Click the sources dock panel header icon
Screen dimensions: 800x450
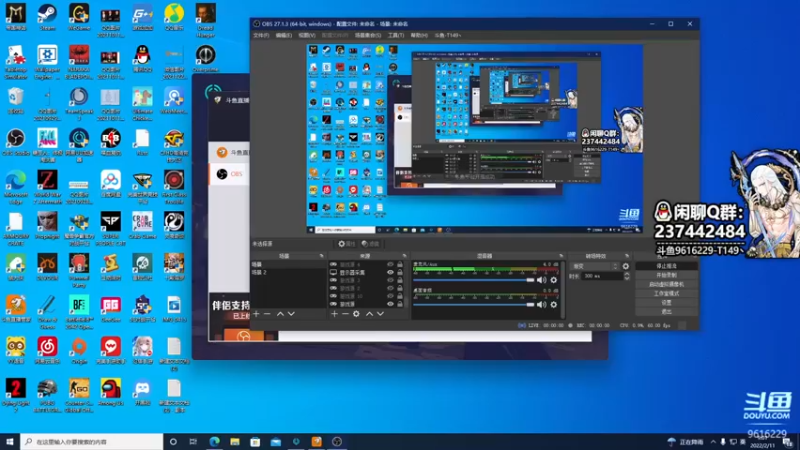click(404, 256)
